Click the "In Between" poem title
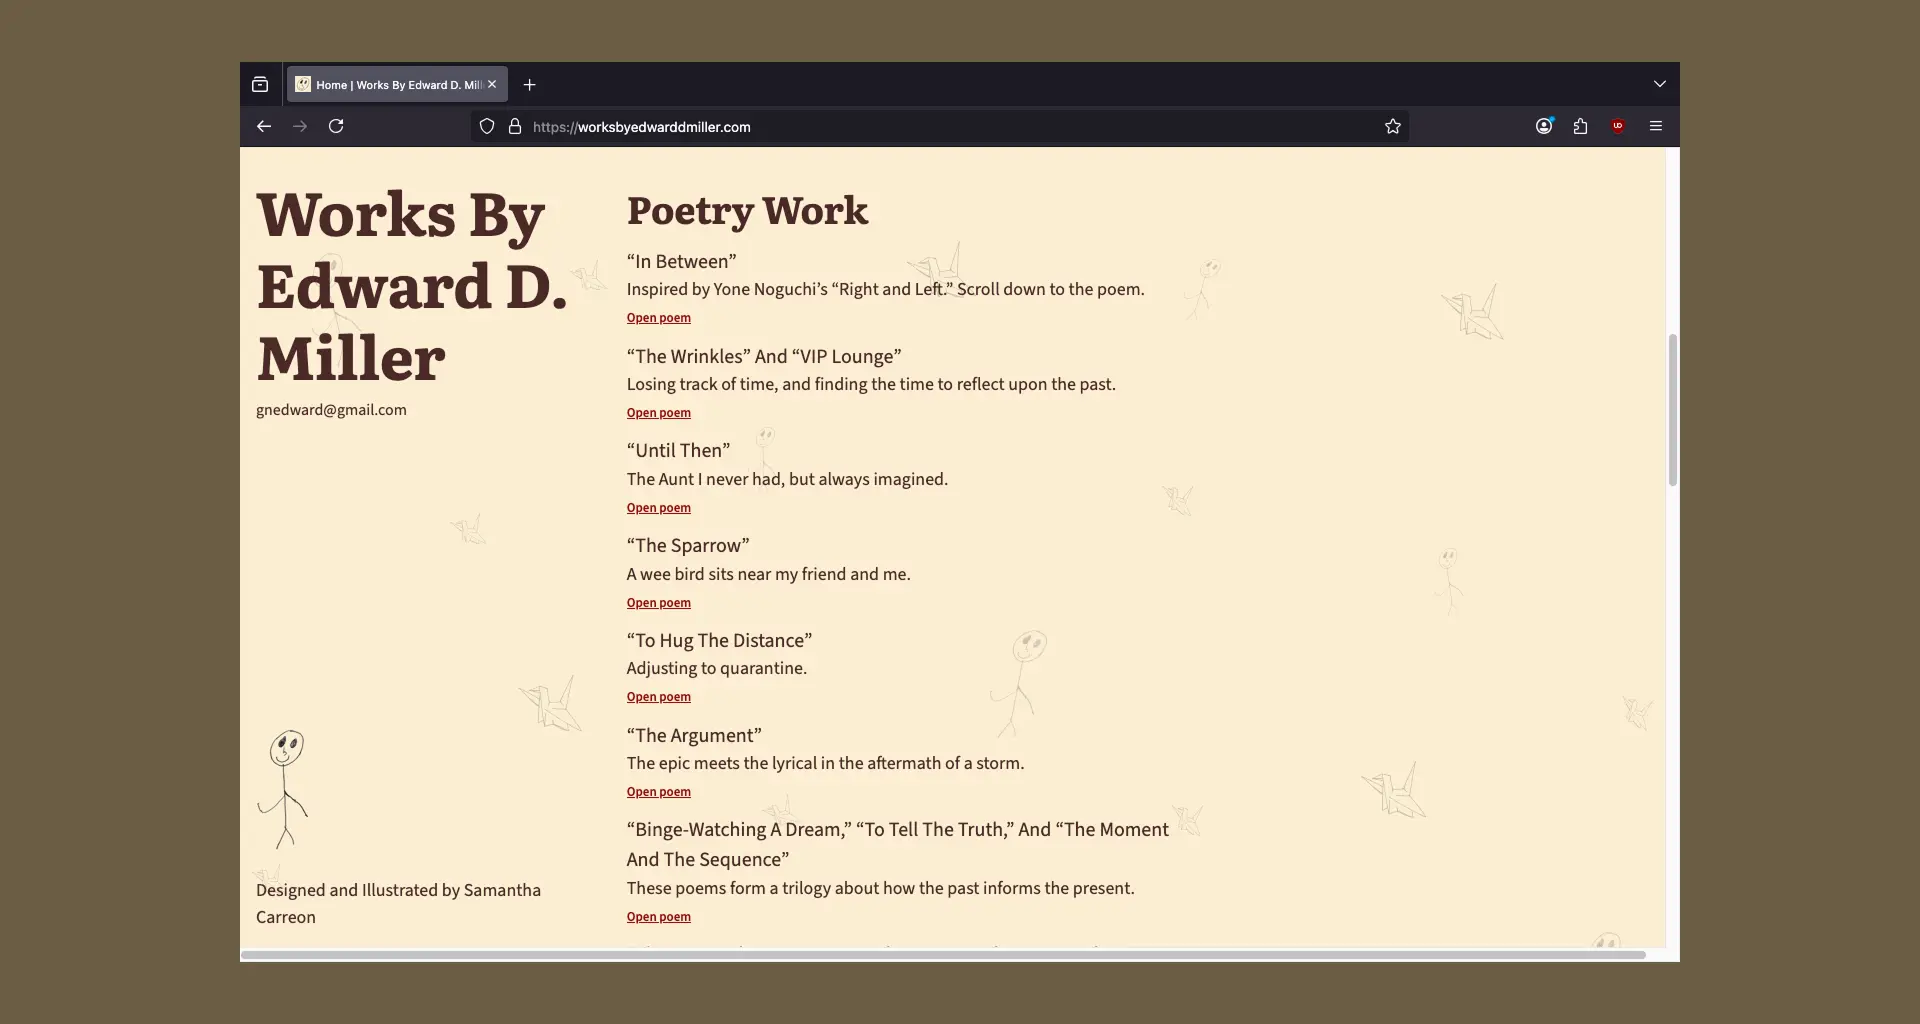This screenshot has height=1024, width=1920. [x=681, y=262]
